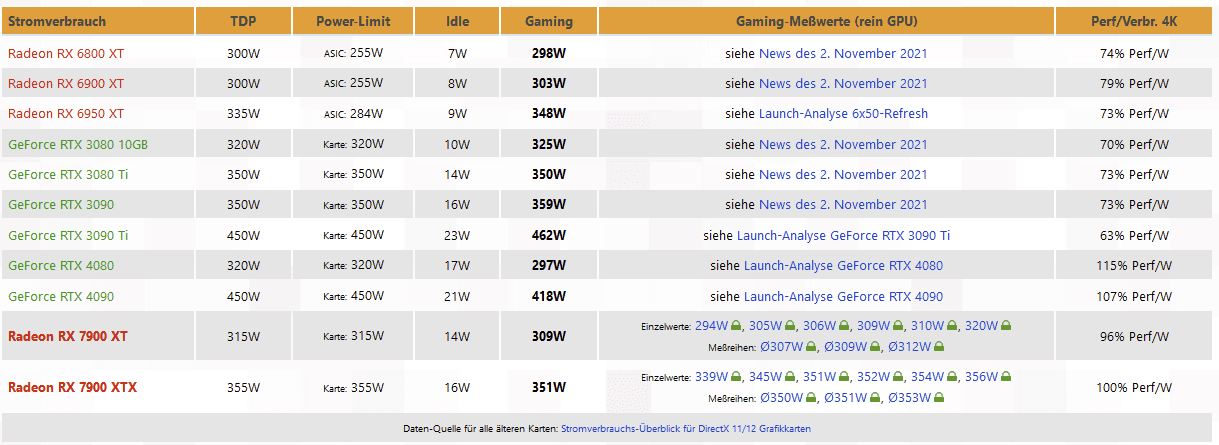The image size is (1219, 445).
Task: Click the 297W gaming value
Action: [x=549, y=266]
